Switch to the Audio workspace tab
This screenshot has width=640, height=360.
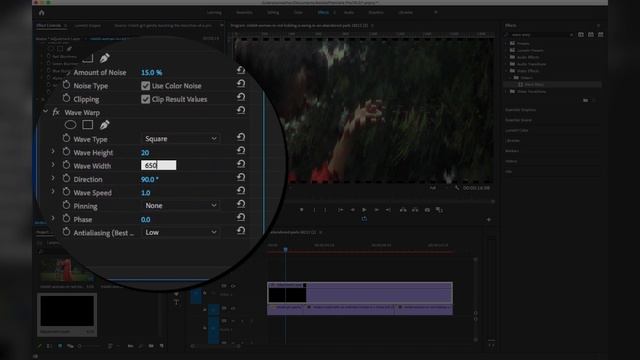coord(349,13)
